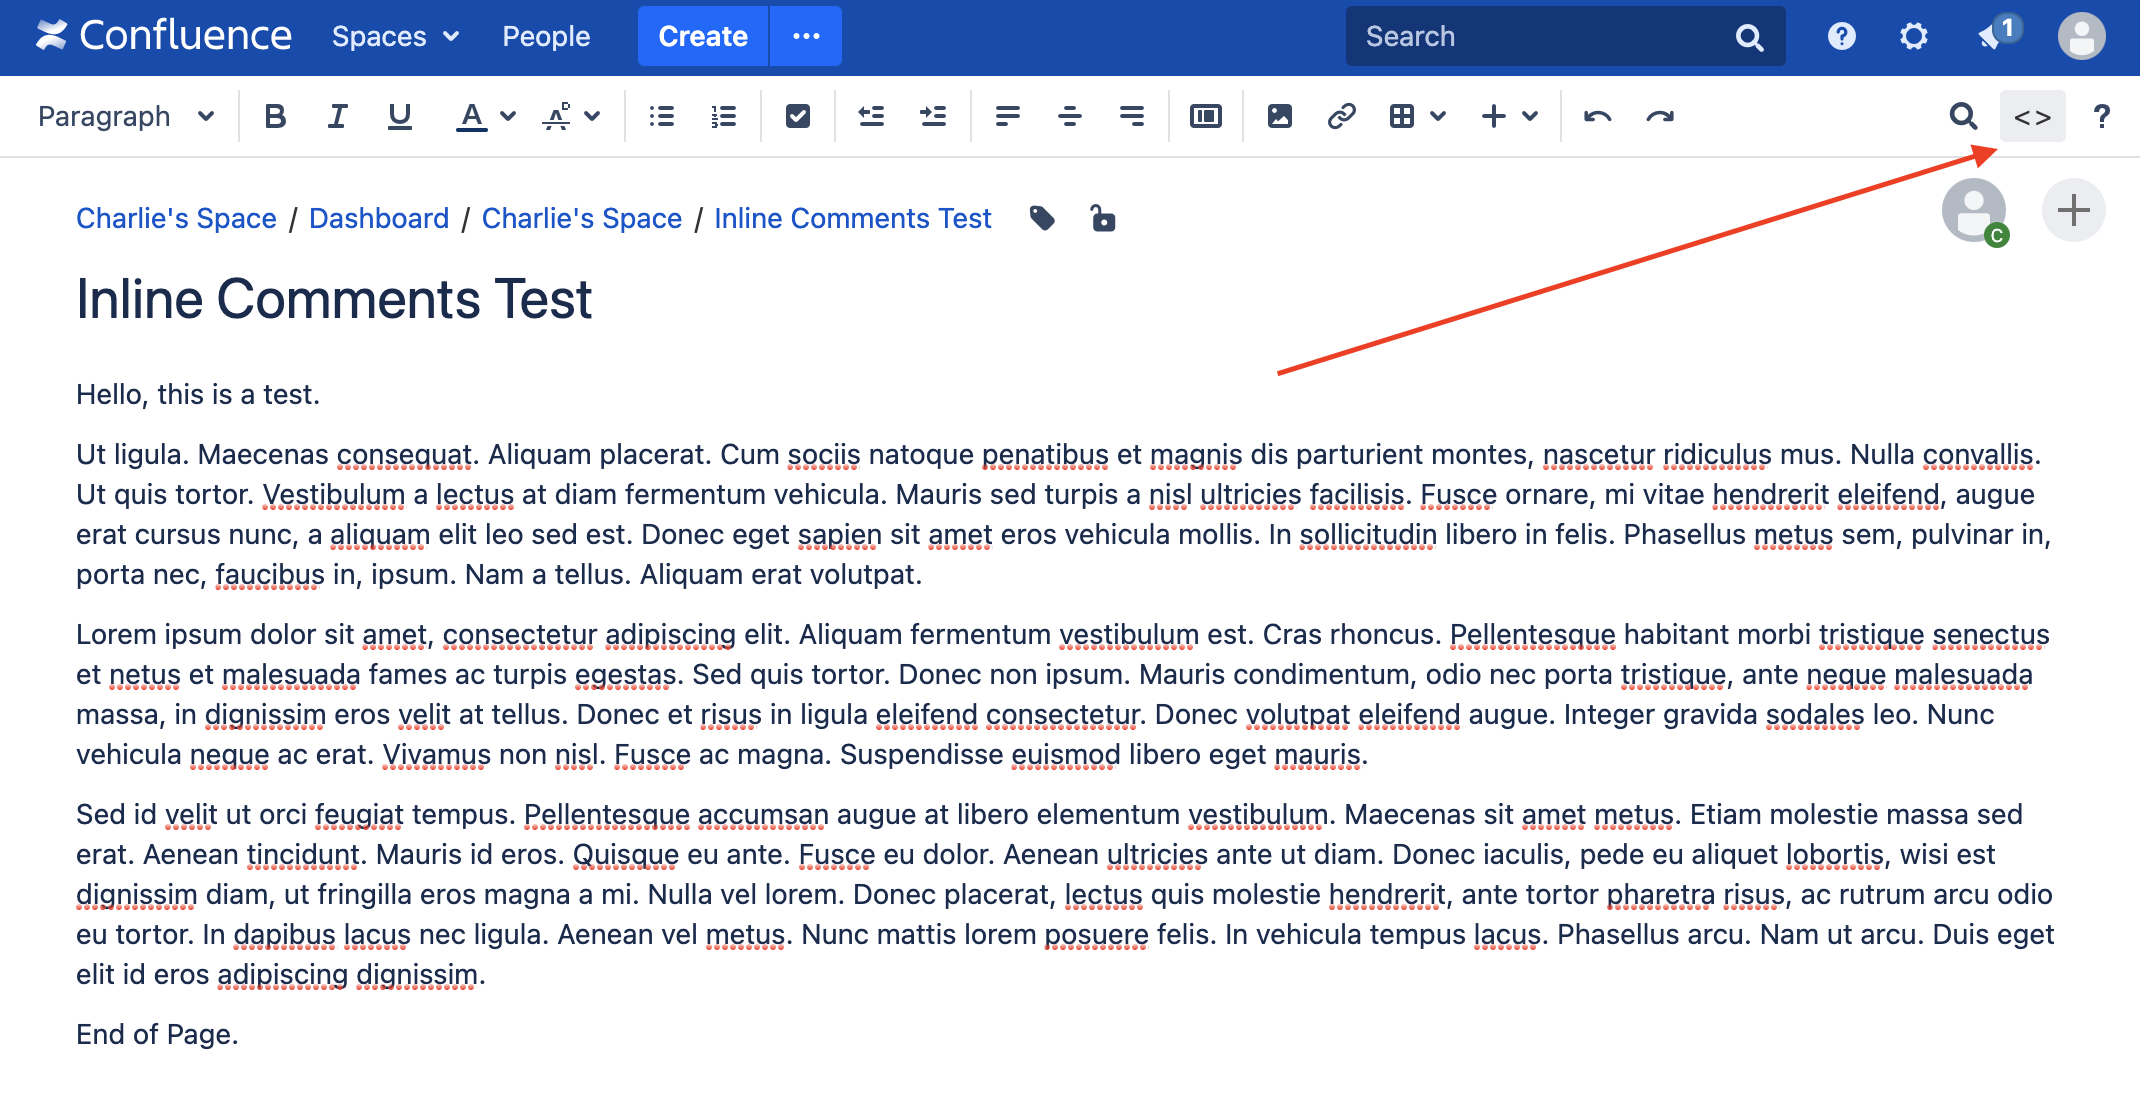
Task: Open the Spaces menu
Action: point(395,37)
